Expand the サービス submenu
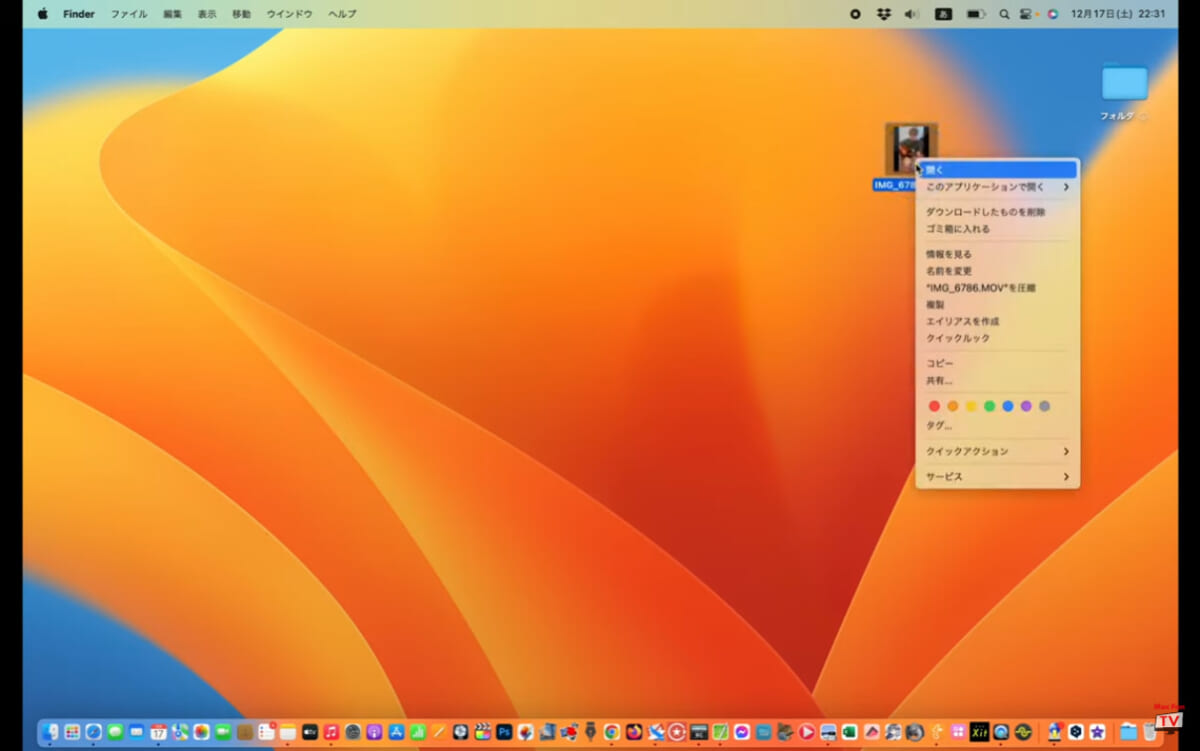The width and height of the screenshot is (1200, 751). pos(997,477)
